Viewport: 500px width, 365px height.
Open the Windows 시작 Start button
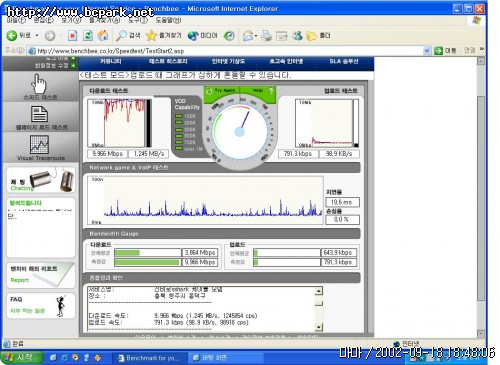[x=22, y=358]
